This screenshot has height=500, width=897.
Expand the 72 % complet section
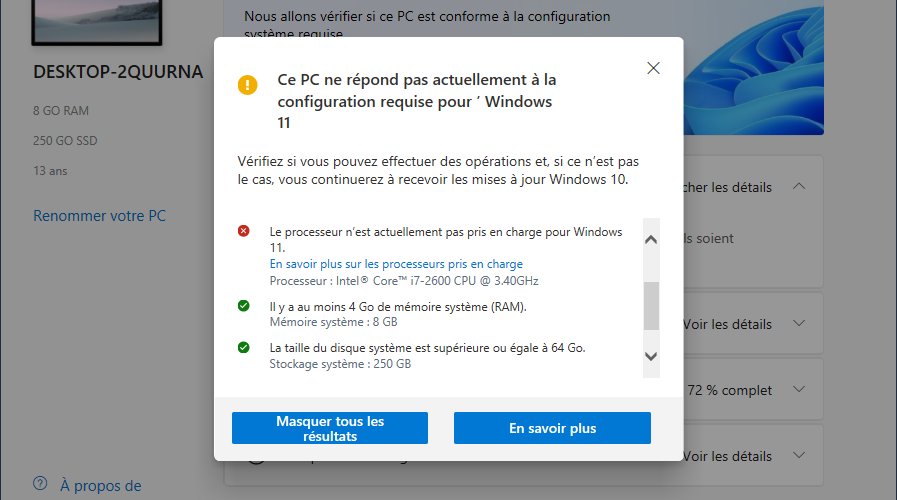click(x=799, y=390)
